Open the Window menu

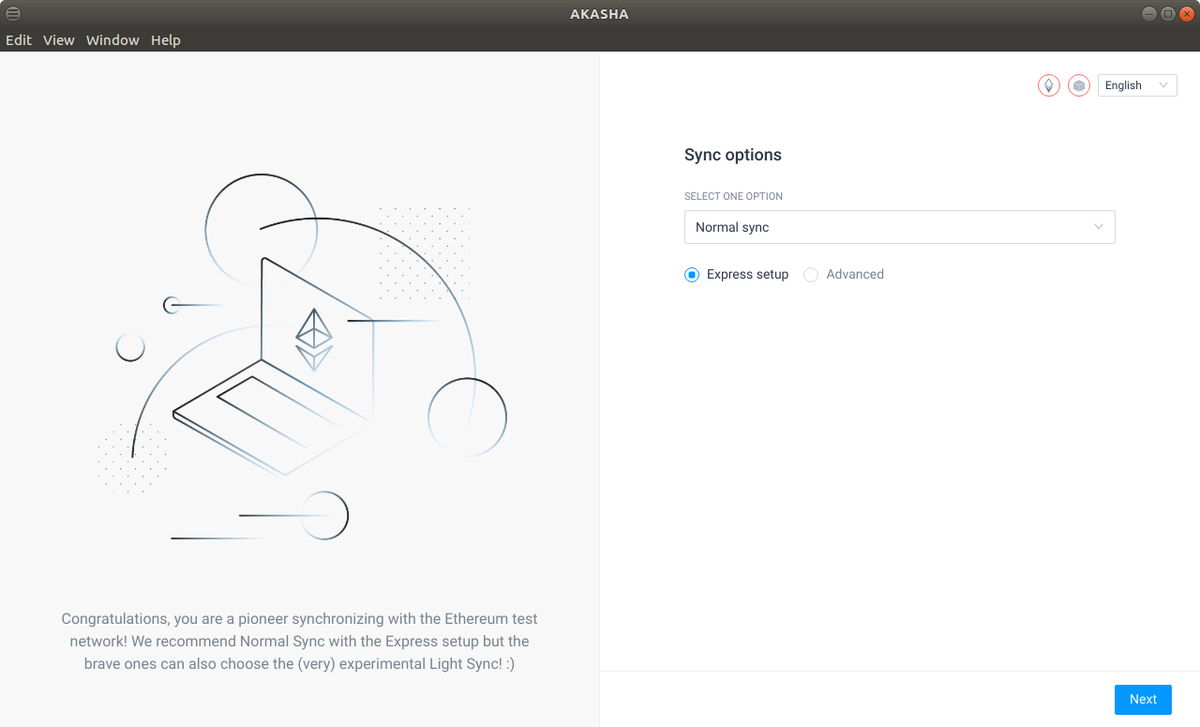tap(112, 40)
